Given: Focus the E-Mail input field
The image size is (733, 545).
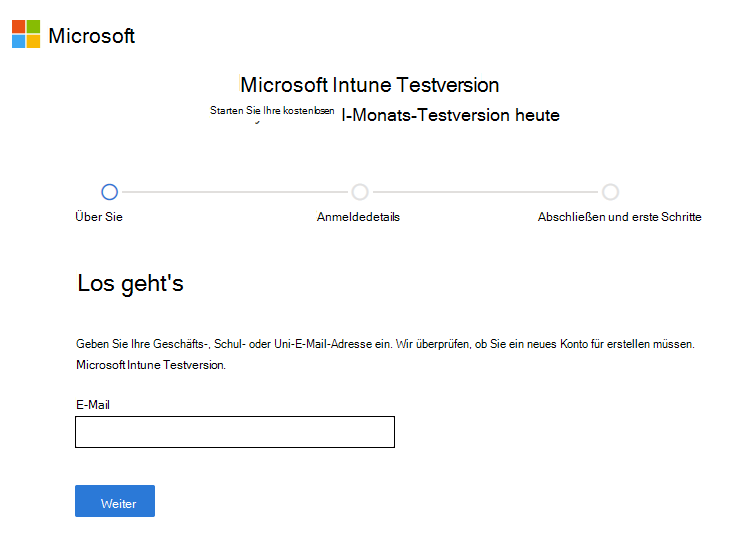Looking at the screenshot, I should point(235,432).
